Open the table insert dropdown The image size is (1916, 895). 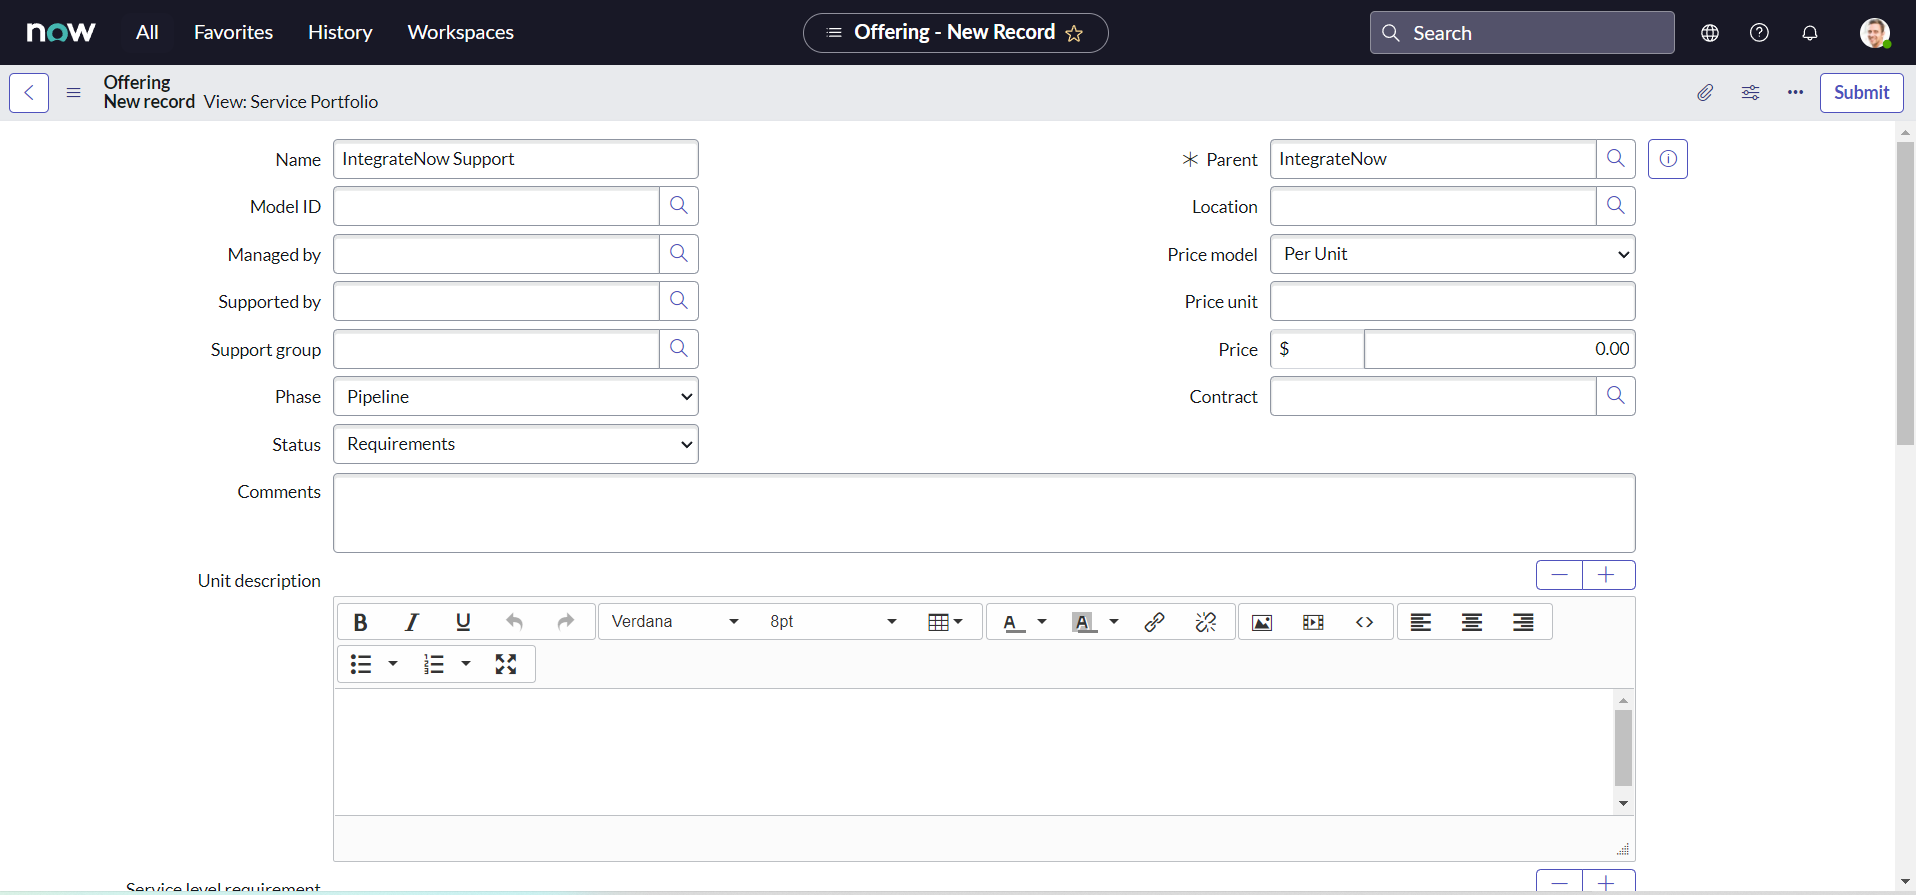point(945,622)
